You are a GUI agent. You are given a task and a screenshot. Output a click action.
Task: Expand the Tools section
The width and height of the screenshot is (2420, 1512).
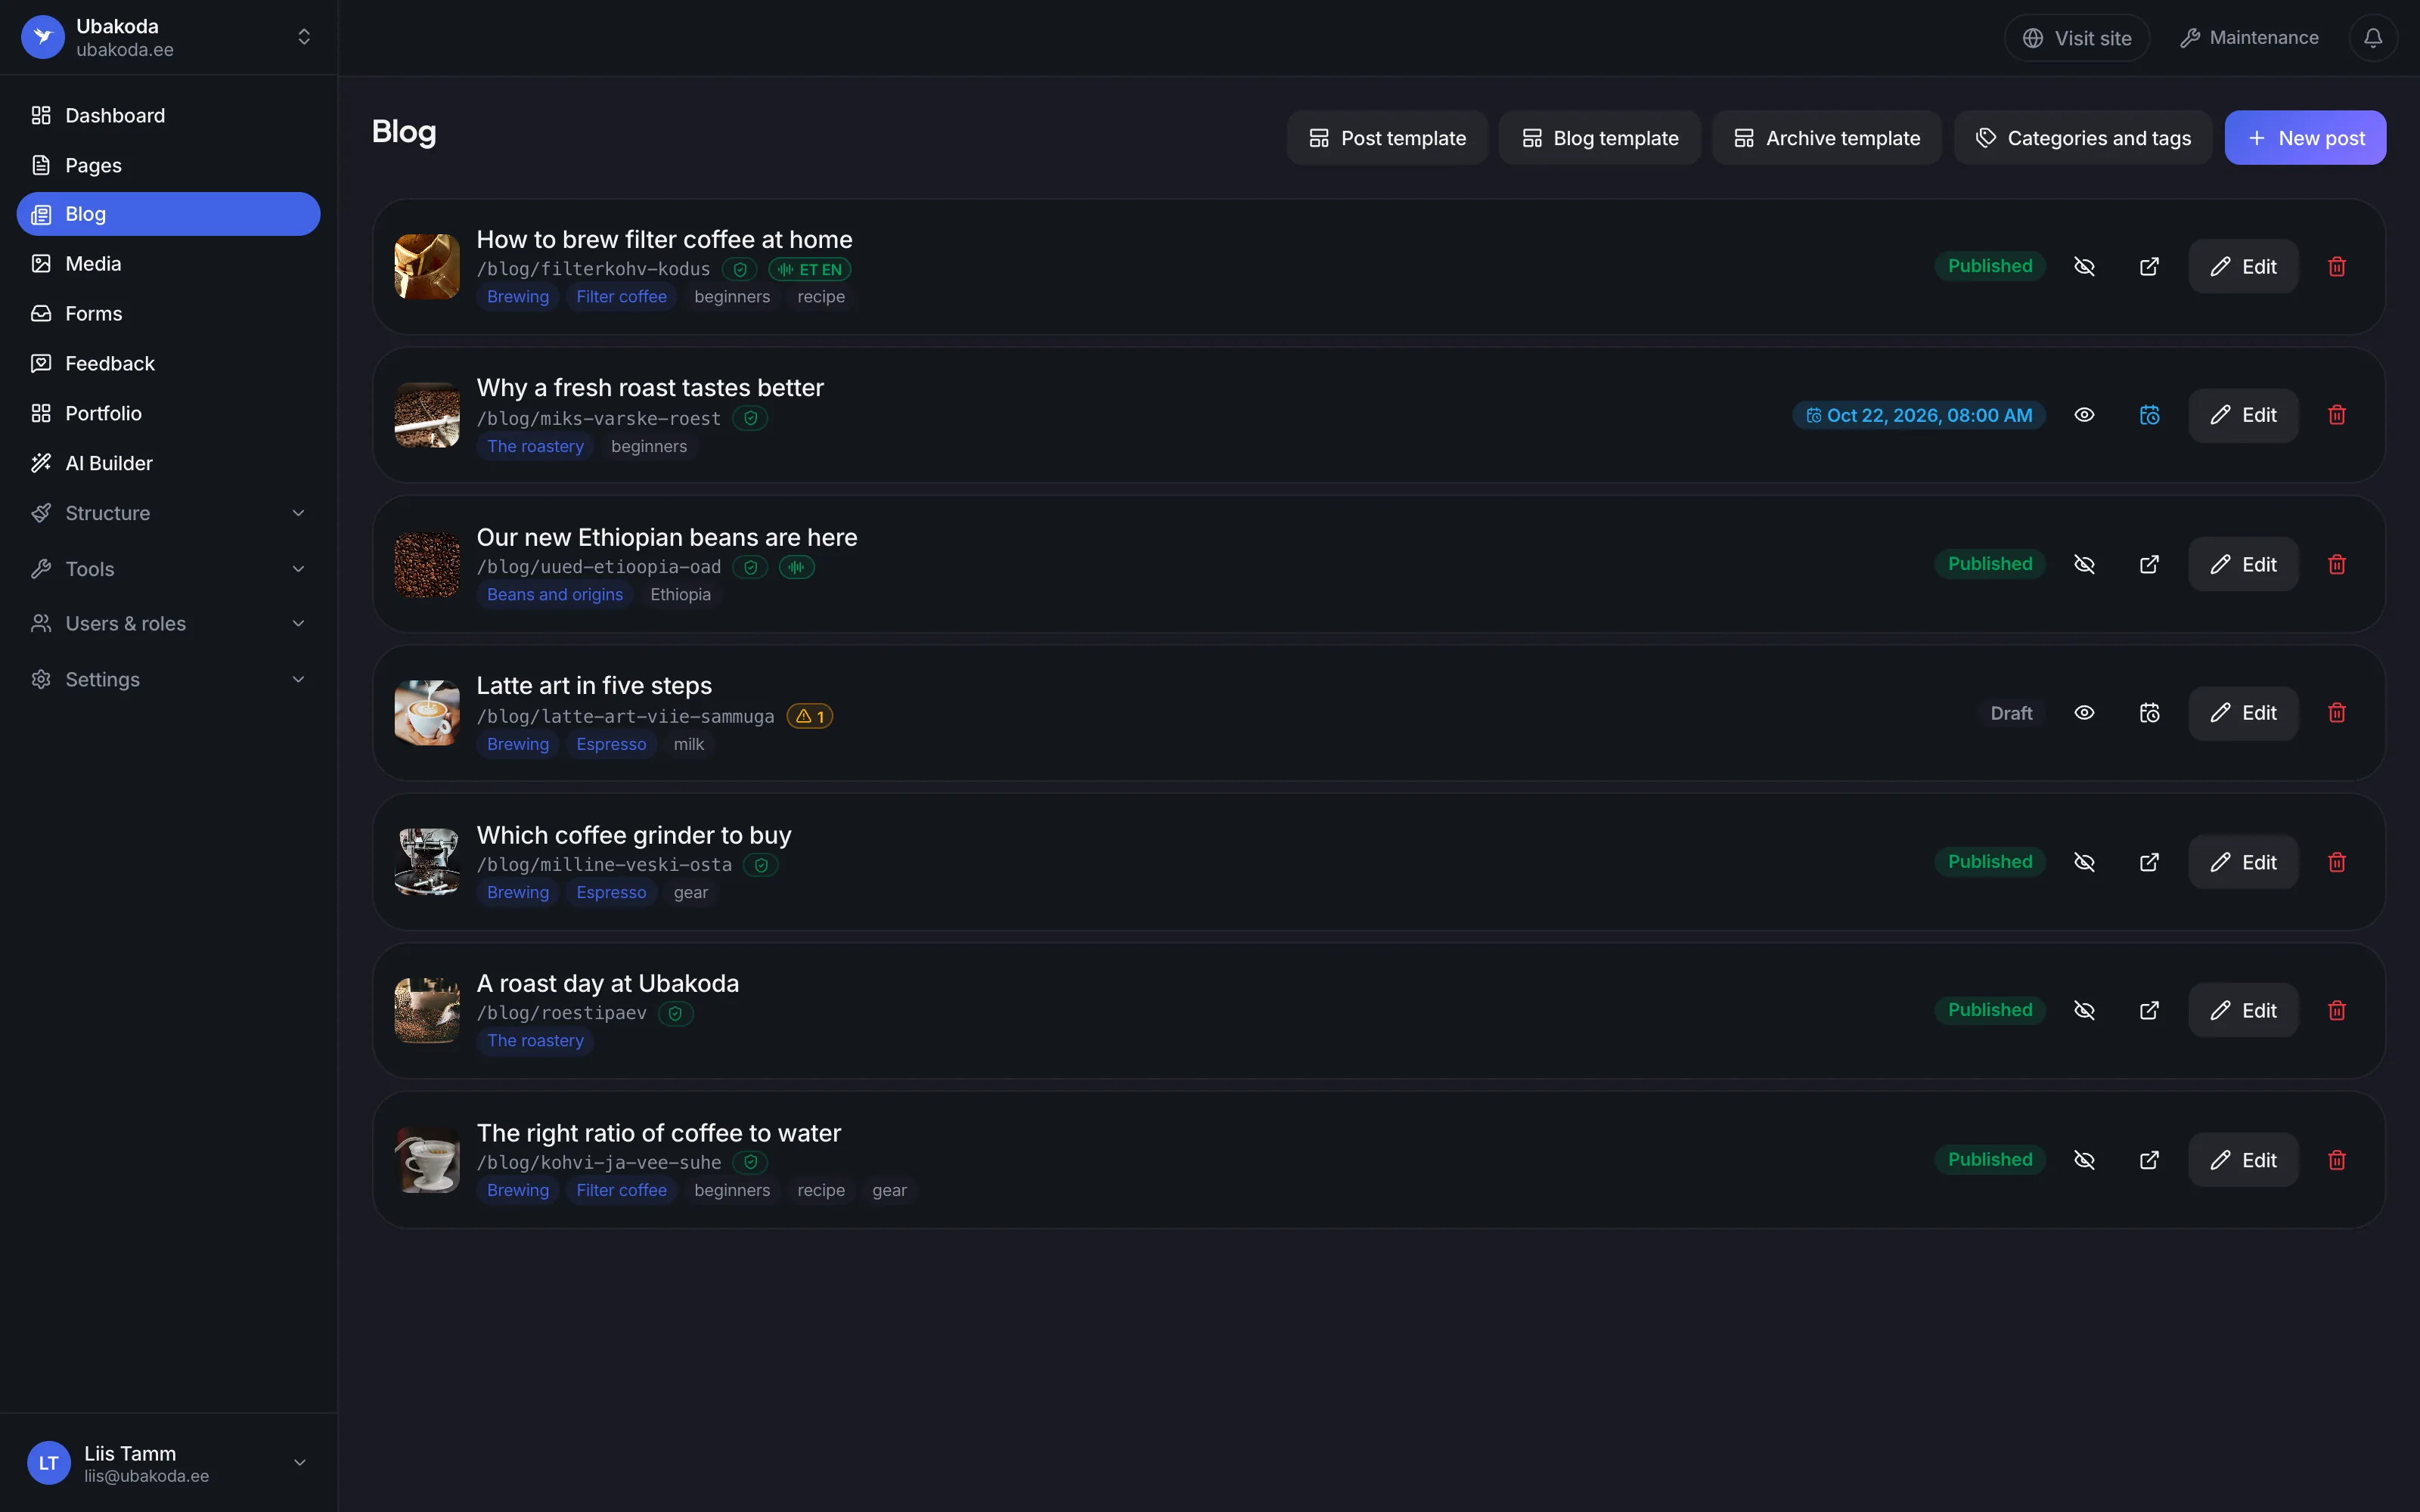coord(168,569)
